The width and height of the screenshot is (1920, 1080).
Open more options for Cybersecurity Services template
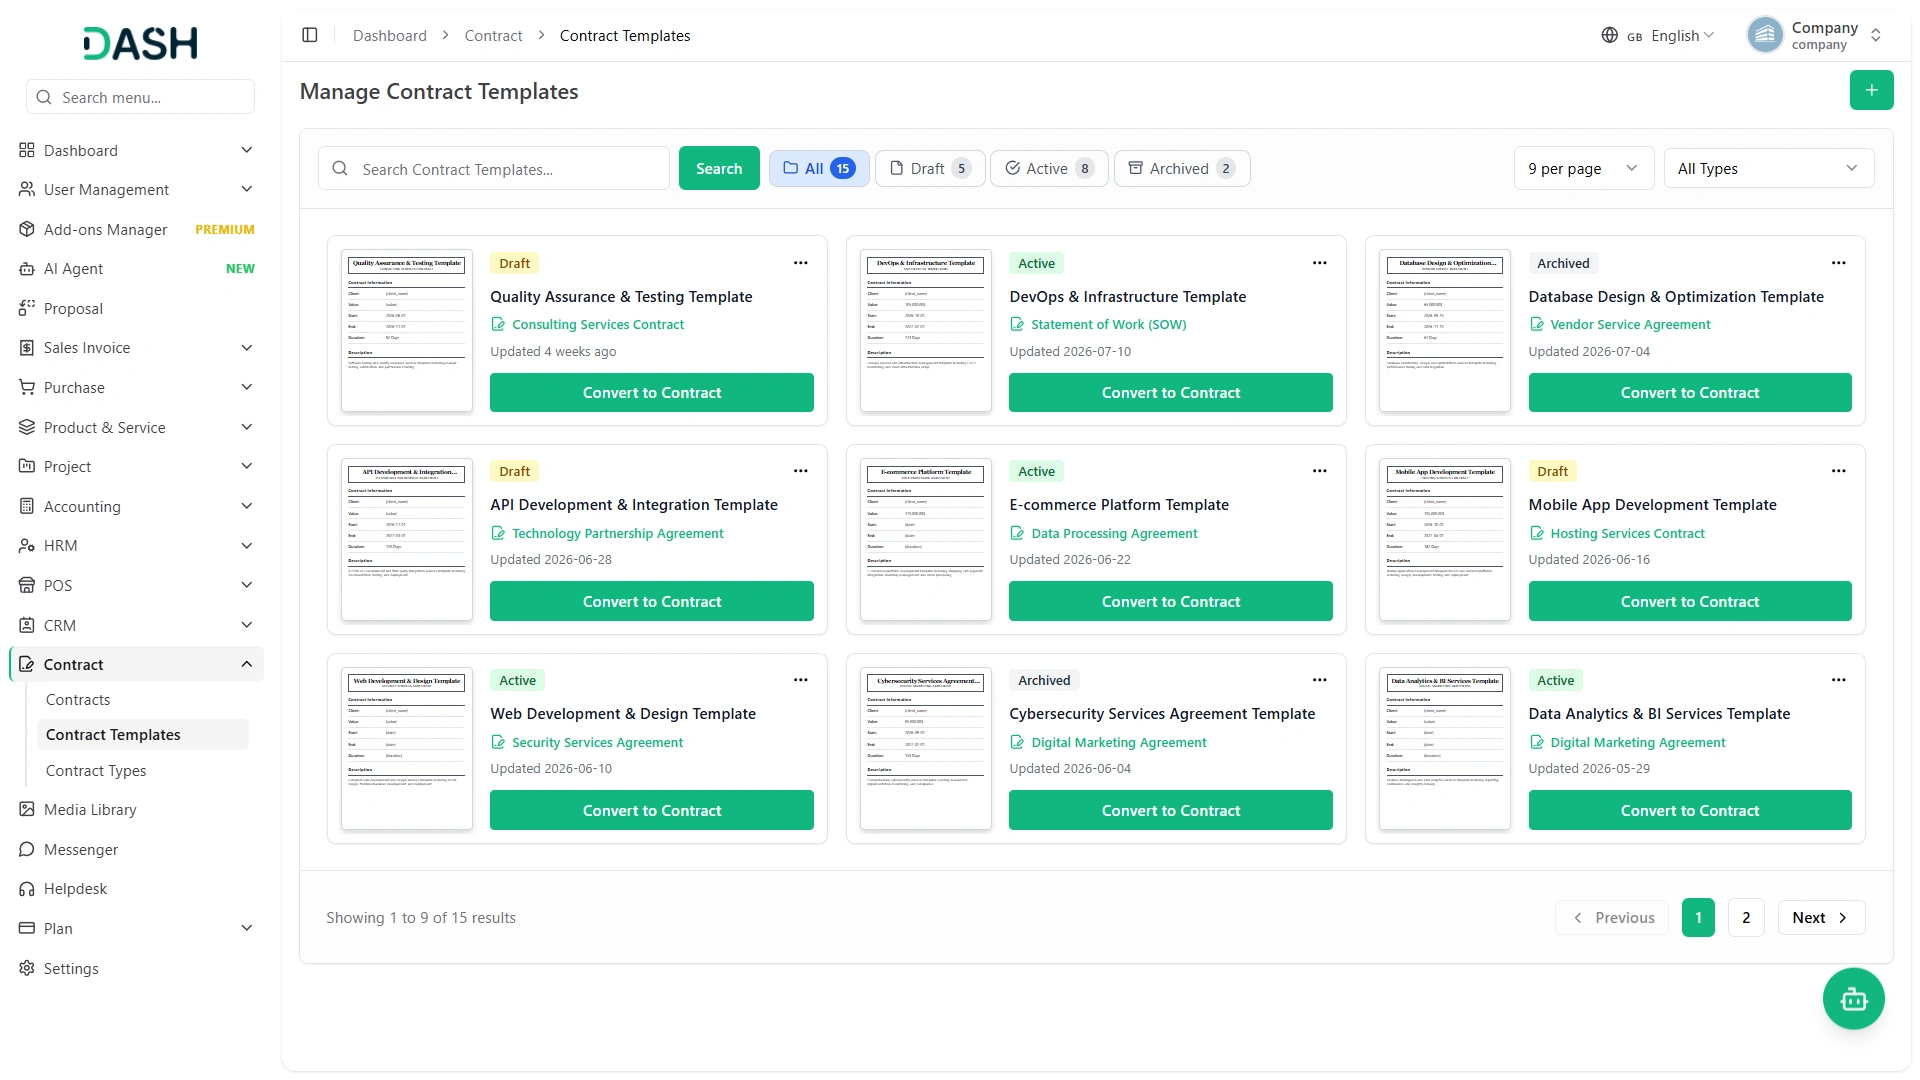tap(1319, 680)
